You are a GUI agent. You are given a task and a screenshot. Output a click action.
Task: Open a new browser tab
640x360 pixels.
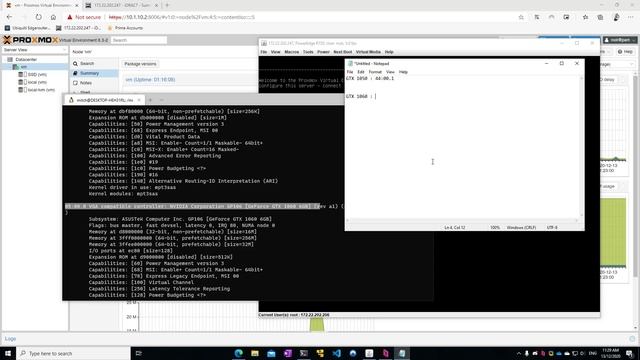click(x=167, y=5)
